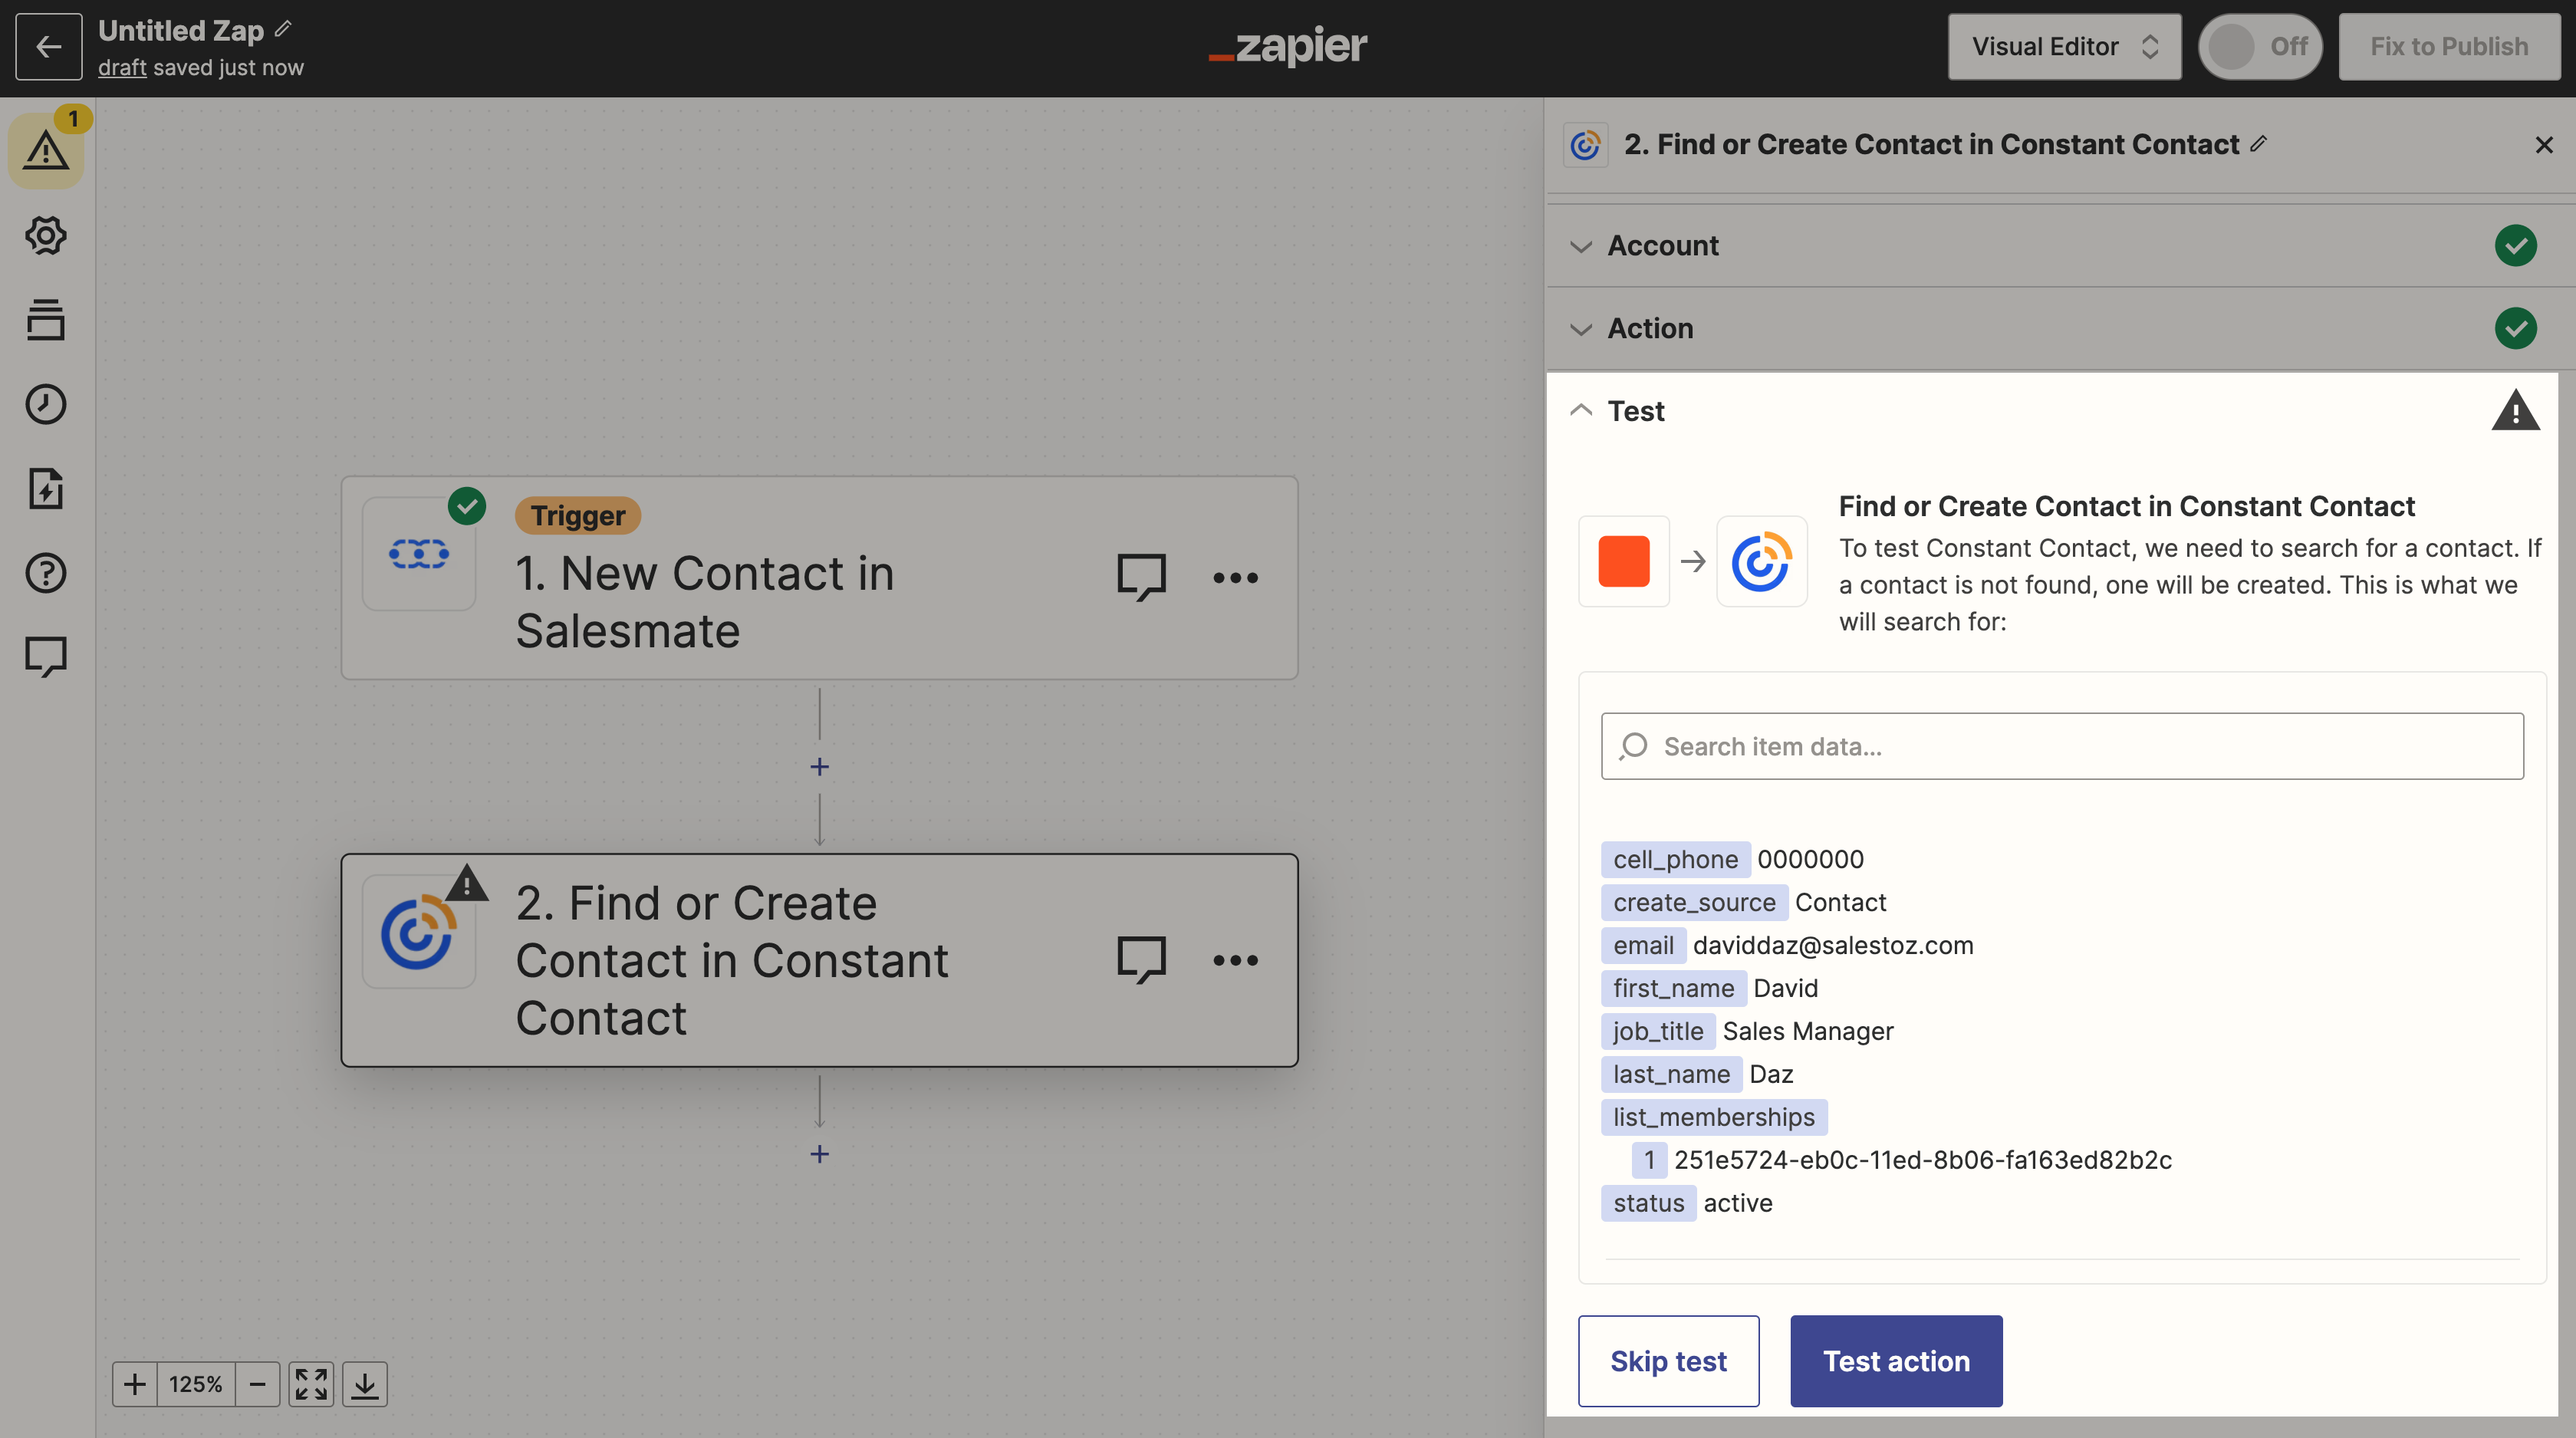Select step 1 New Contact in Salesmate

click(819, 578)
